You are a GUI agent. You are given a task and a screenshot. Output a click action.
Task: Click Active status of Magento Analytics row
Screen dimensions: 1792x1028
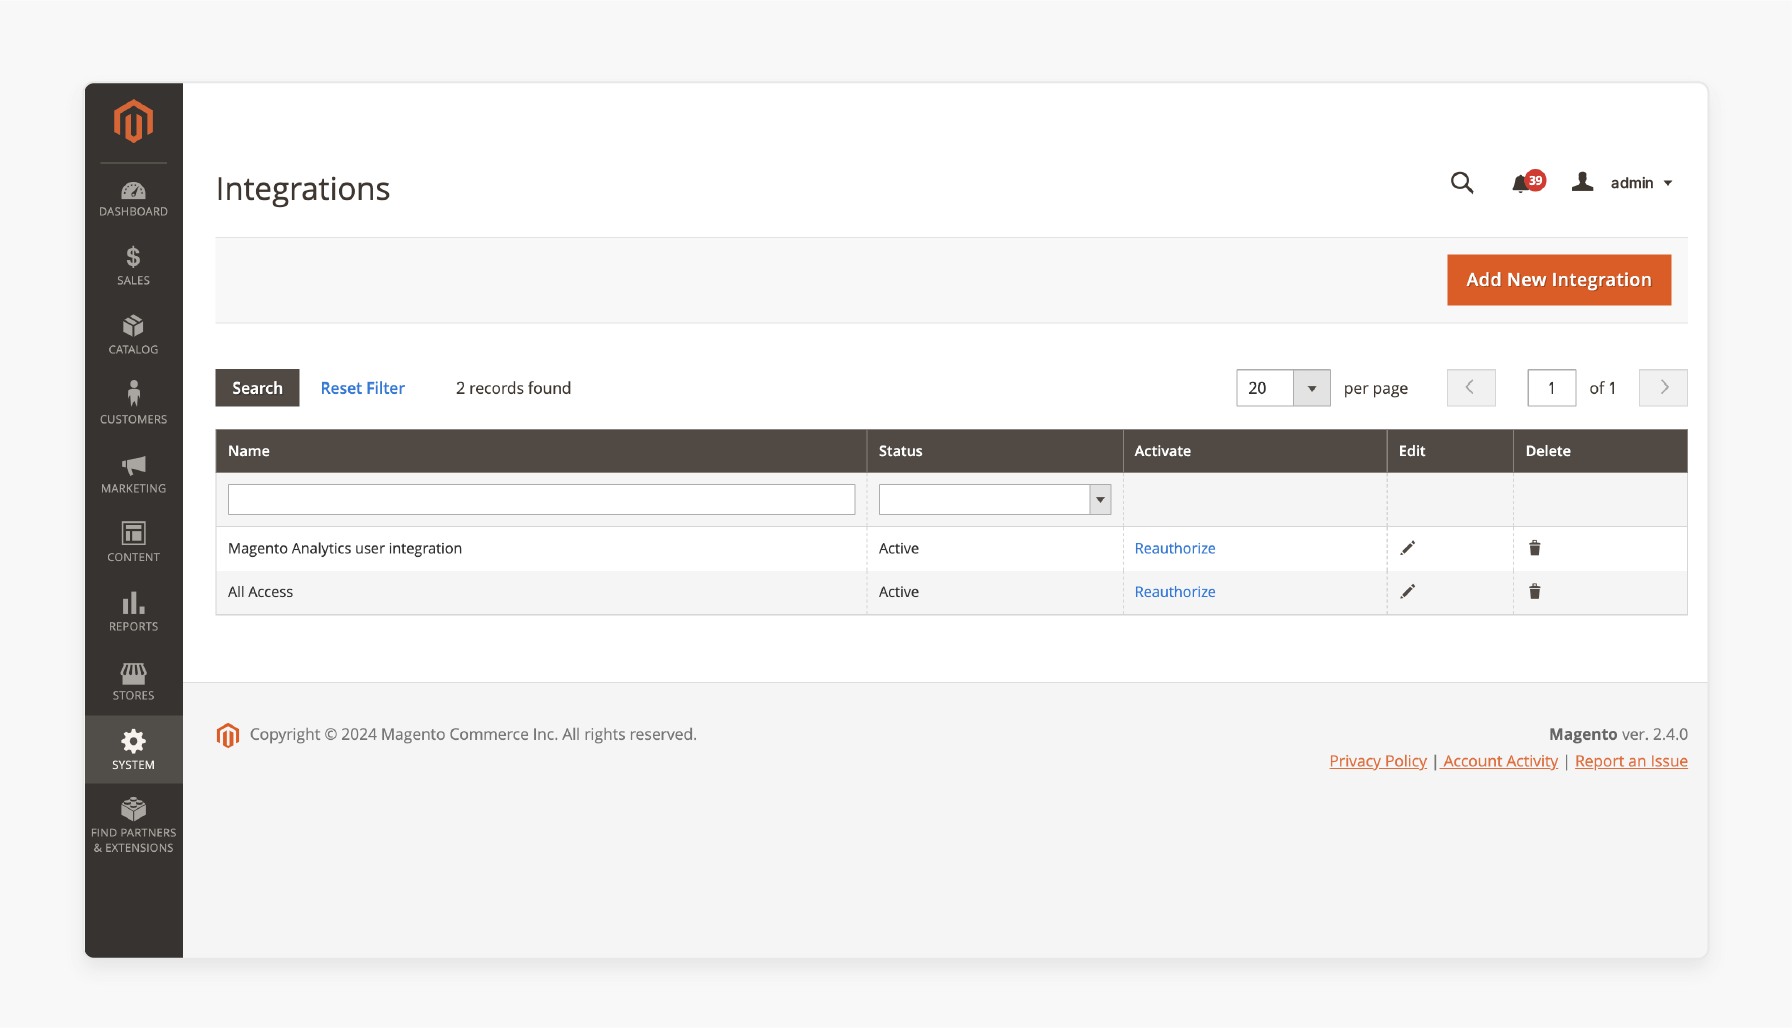click(899, 548)
